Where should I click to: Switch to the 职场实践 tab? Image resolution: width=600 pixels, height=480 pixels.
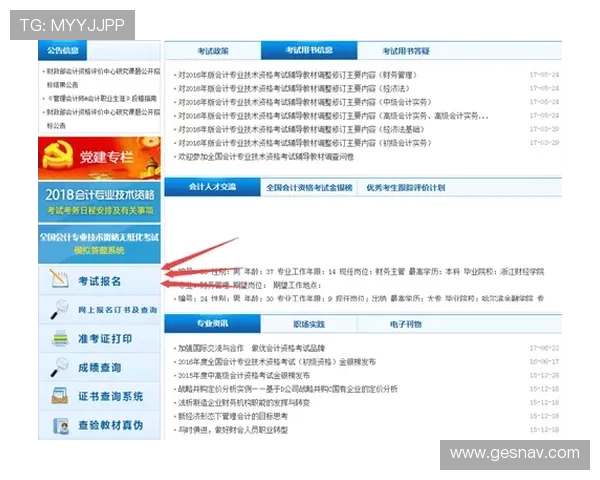[x=309, y=324]
